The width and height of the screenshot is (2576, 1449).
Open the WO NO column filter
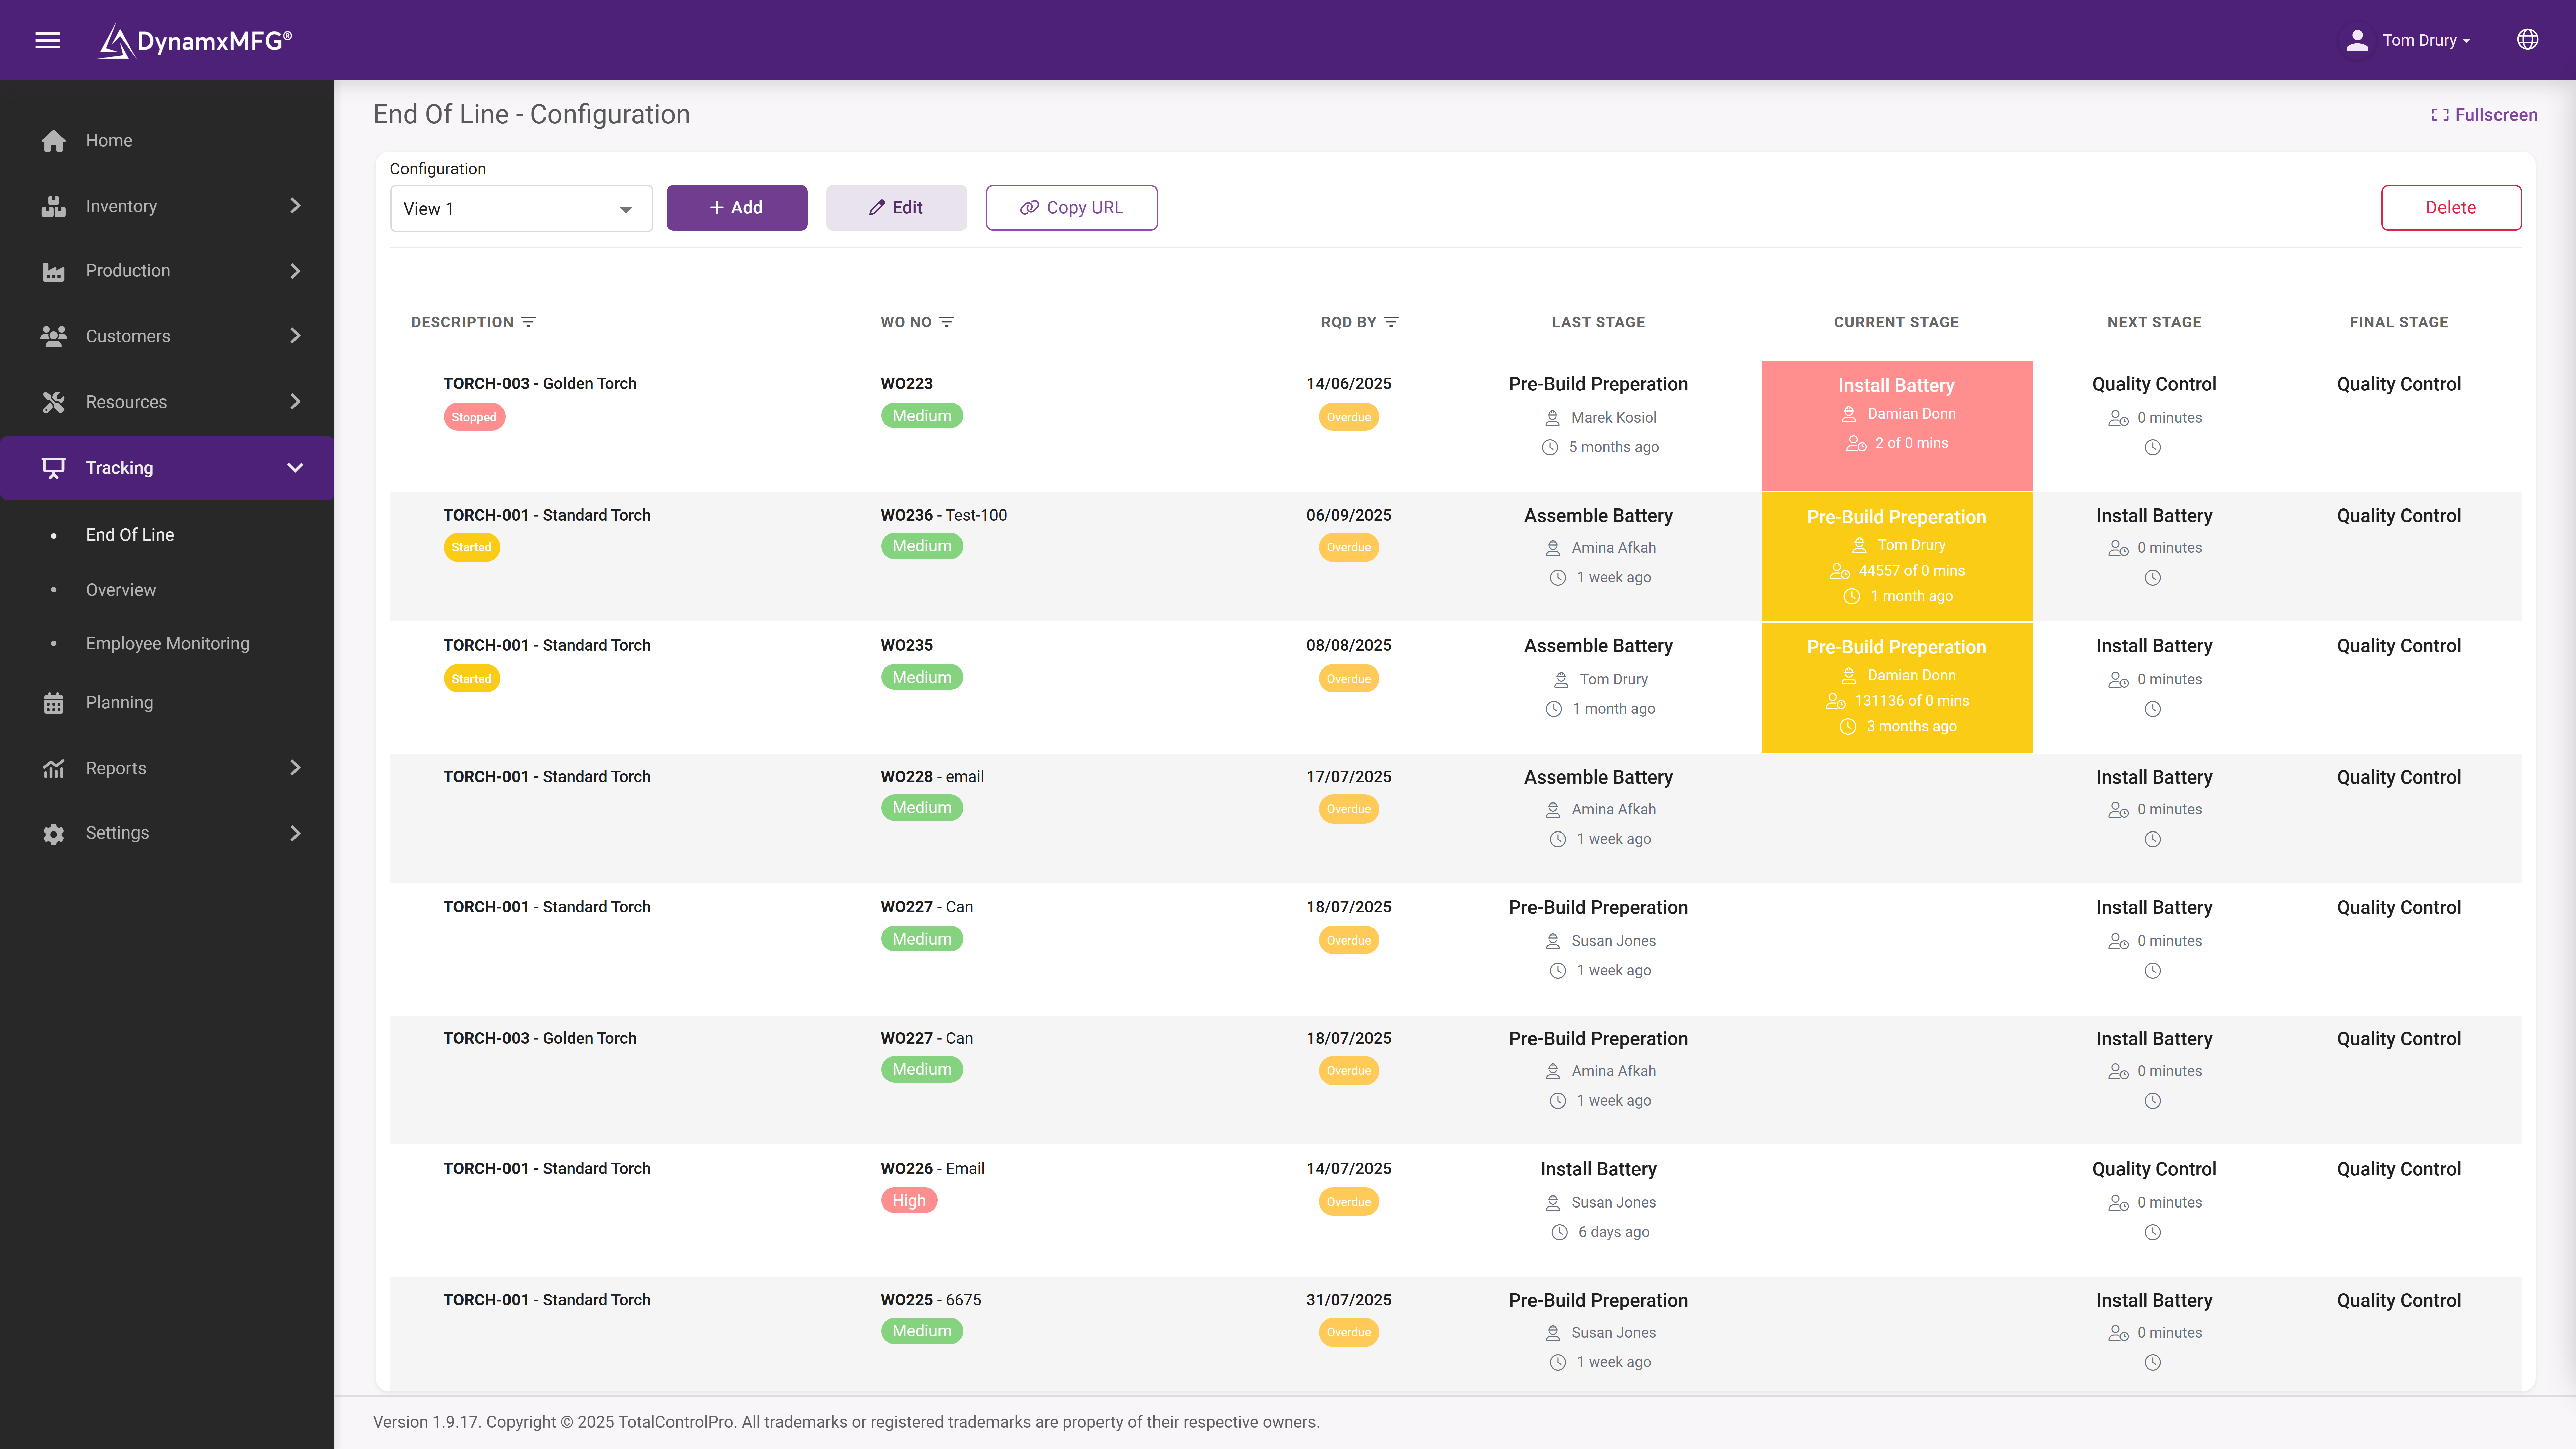(x=948, y=322)
